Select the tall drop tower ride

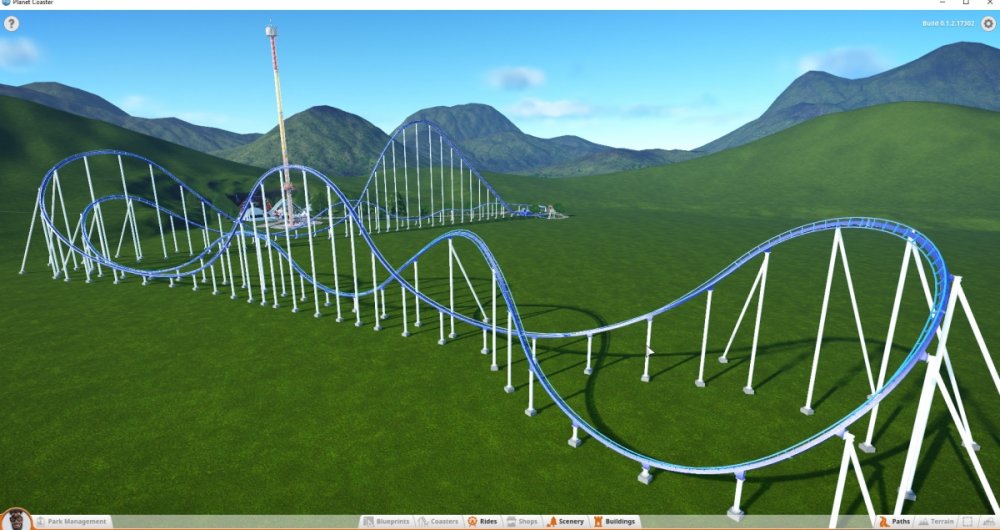coord(278,110)
